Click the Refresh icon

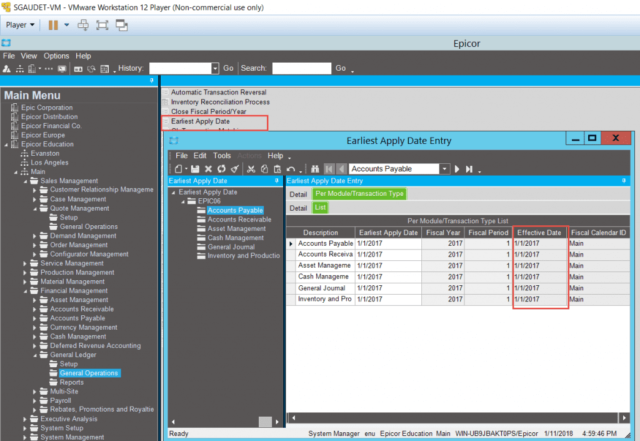[x=221, y=169]
